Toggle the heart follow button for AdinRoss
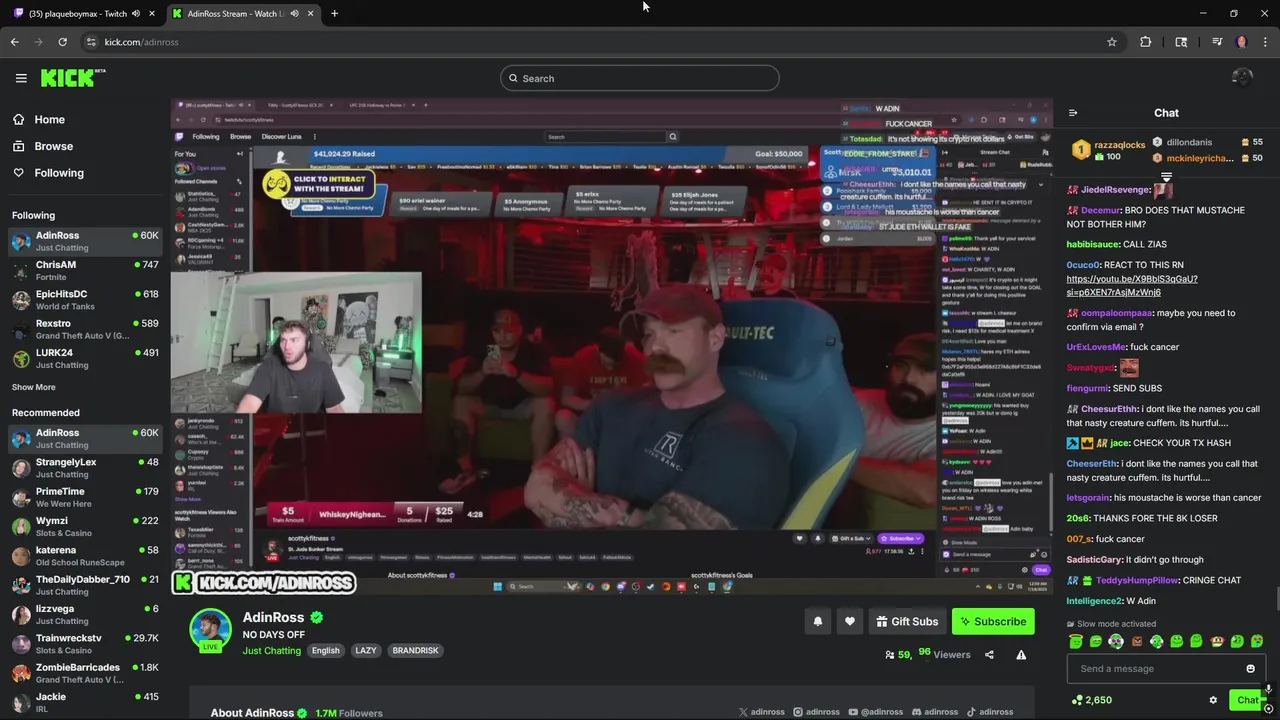 click(850, 622)
